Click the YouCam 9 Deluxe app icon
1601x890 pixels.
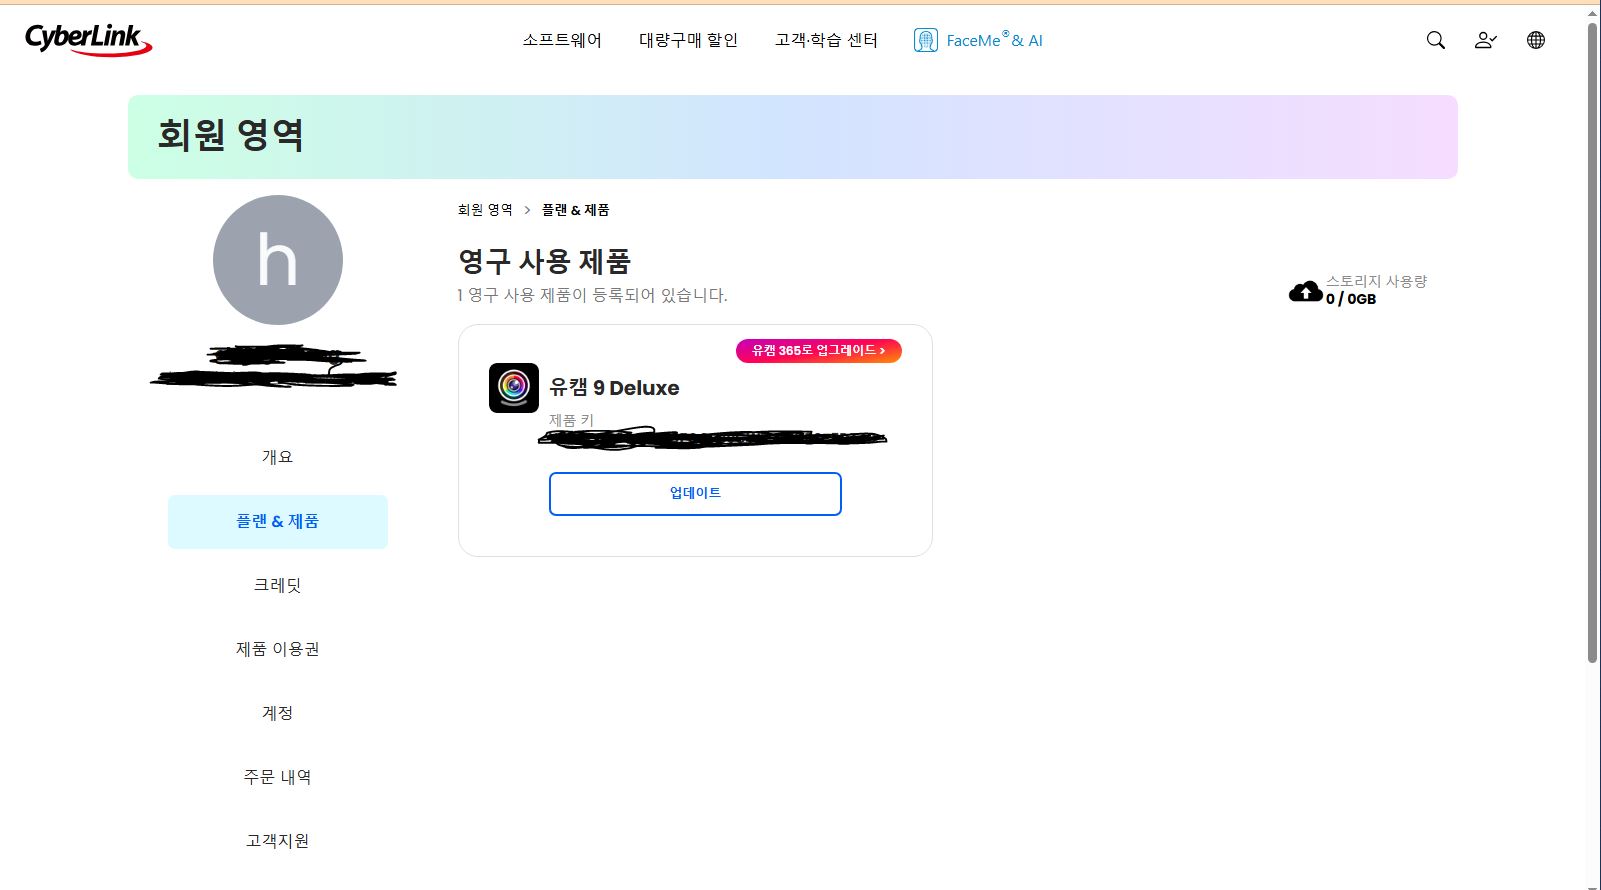click(x=514, y=388)
